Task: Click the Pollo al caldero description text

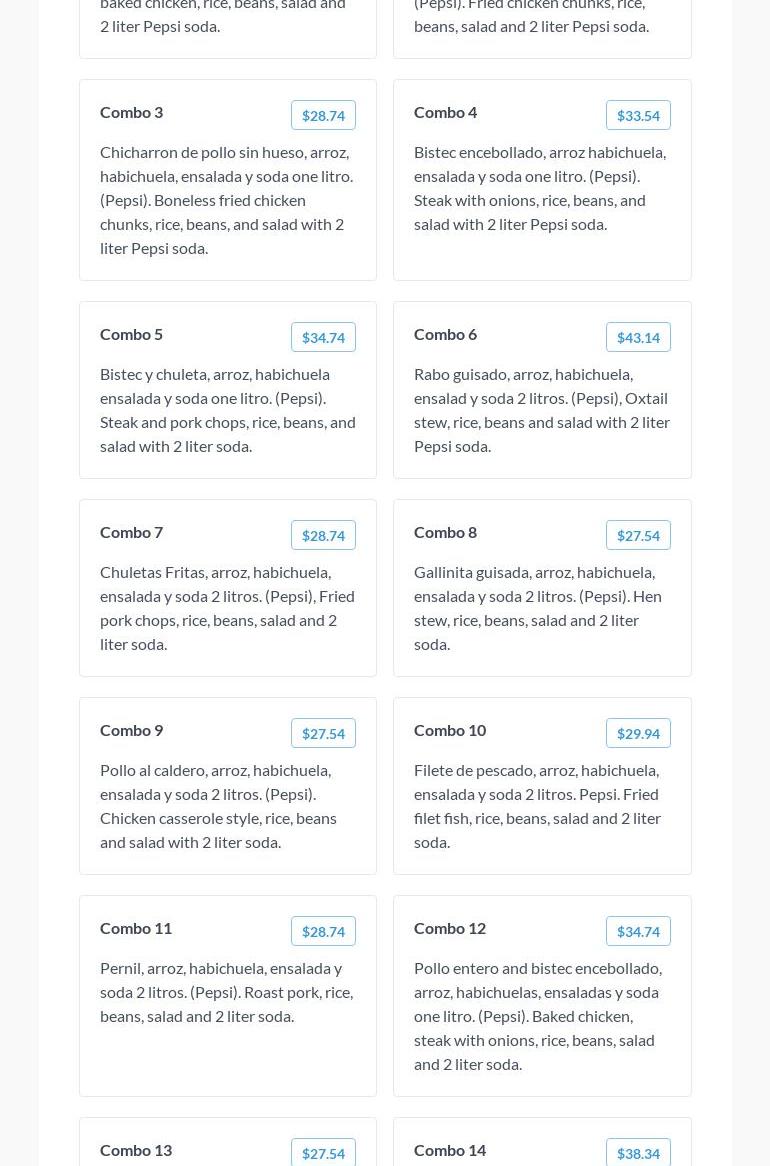Action: [x=218, y=805]
